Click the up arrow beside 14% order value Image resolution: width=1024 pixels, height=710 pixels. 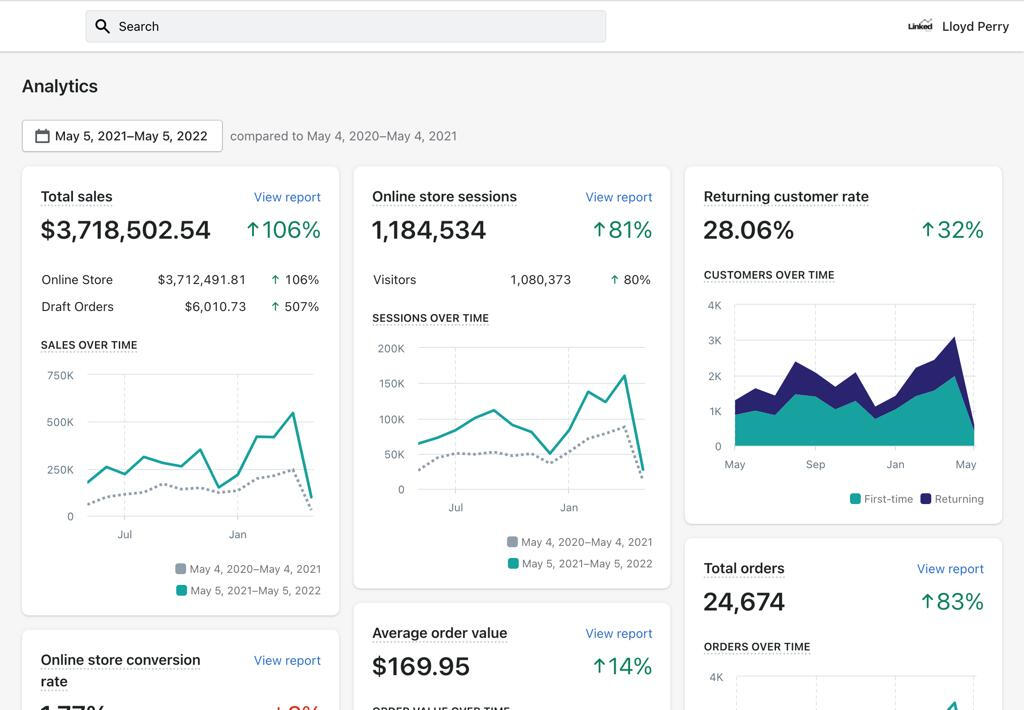click(x=599, y=666)
